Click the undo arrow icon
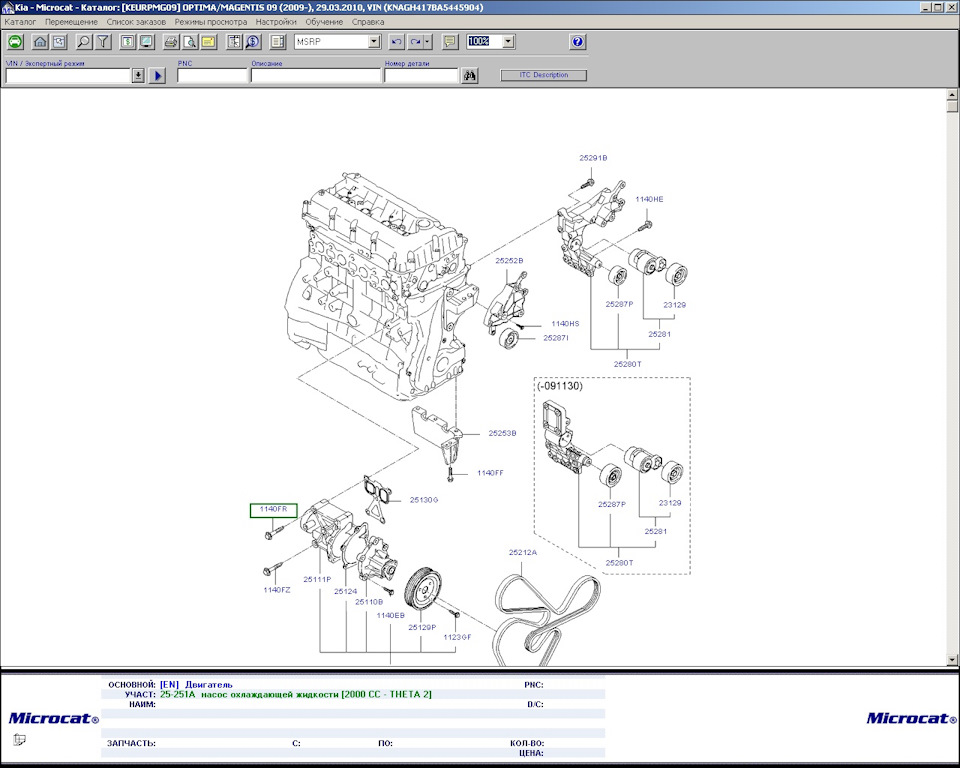Screen dimensions: 960x768 point(396,42)
